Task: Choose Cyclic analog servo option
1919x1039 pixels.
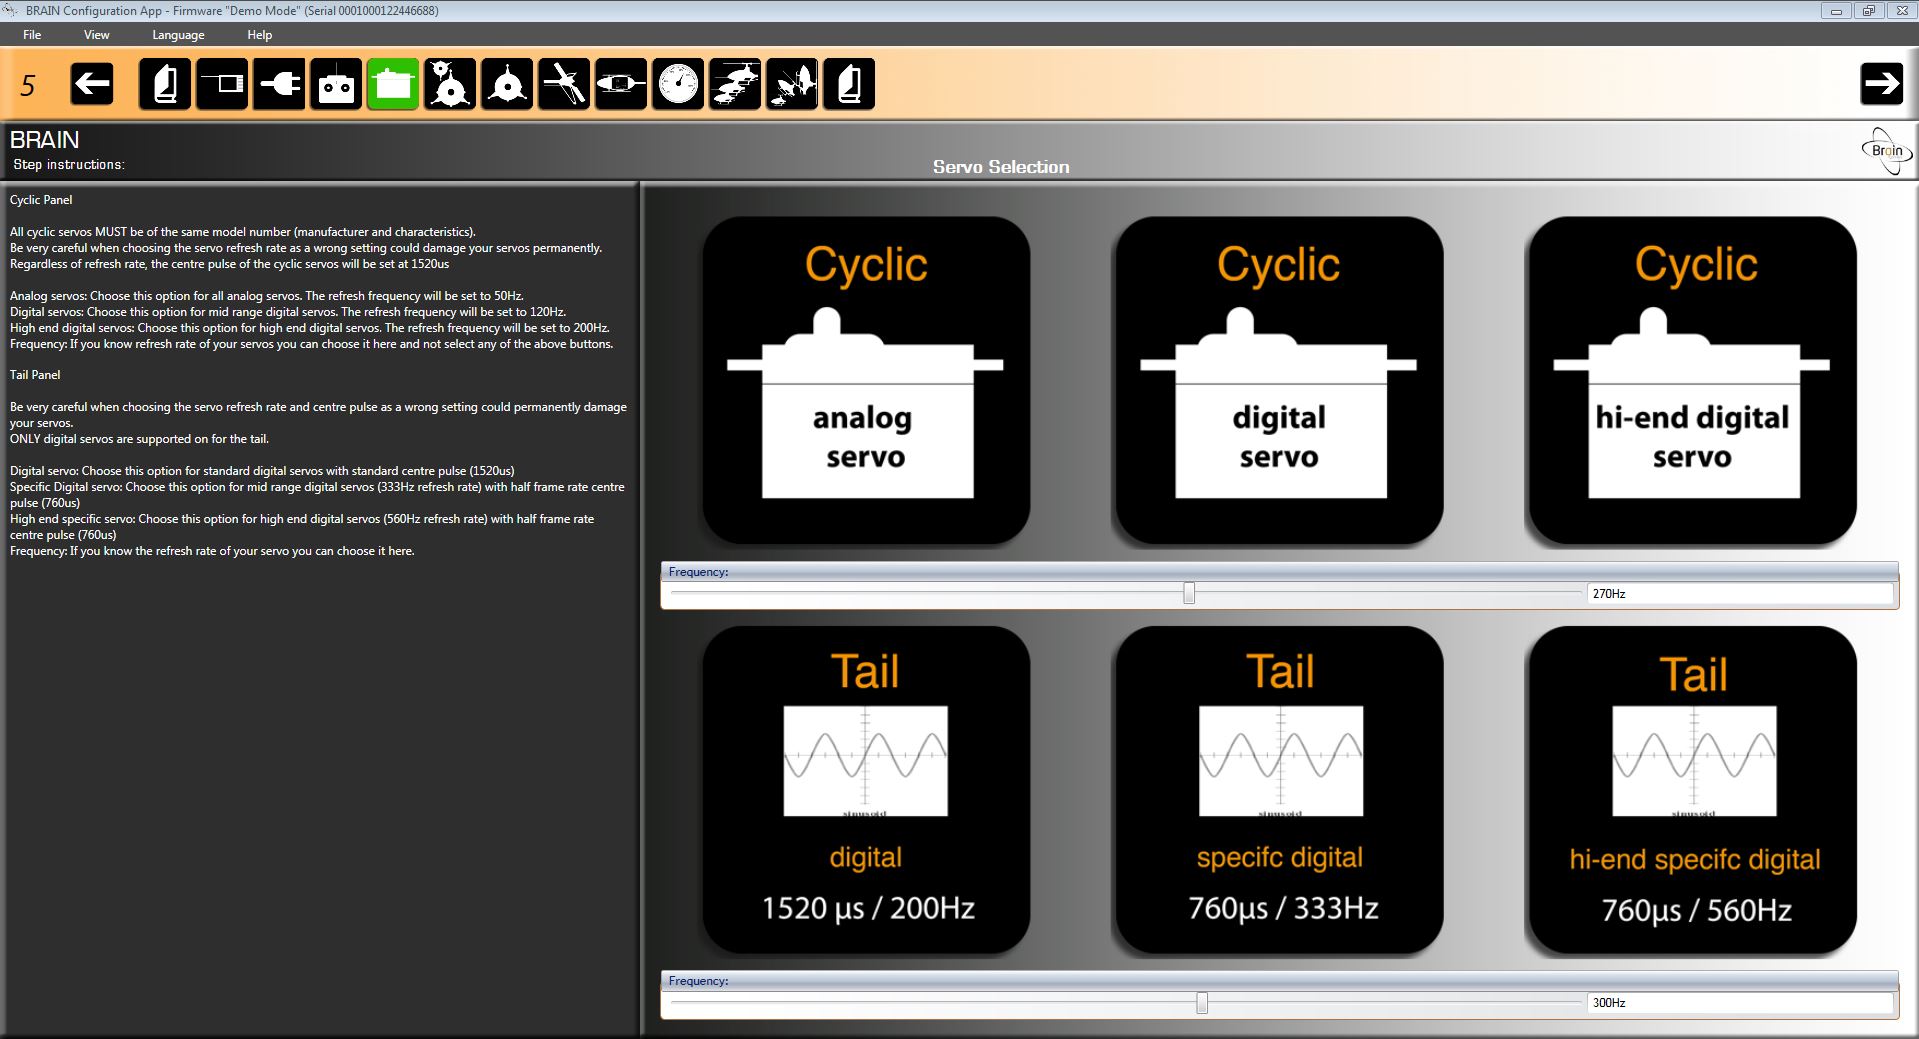Action: click(x=866, y=381)
